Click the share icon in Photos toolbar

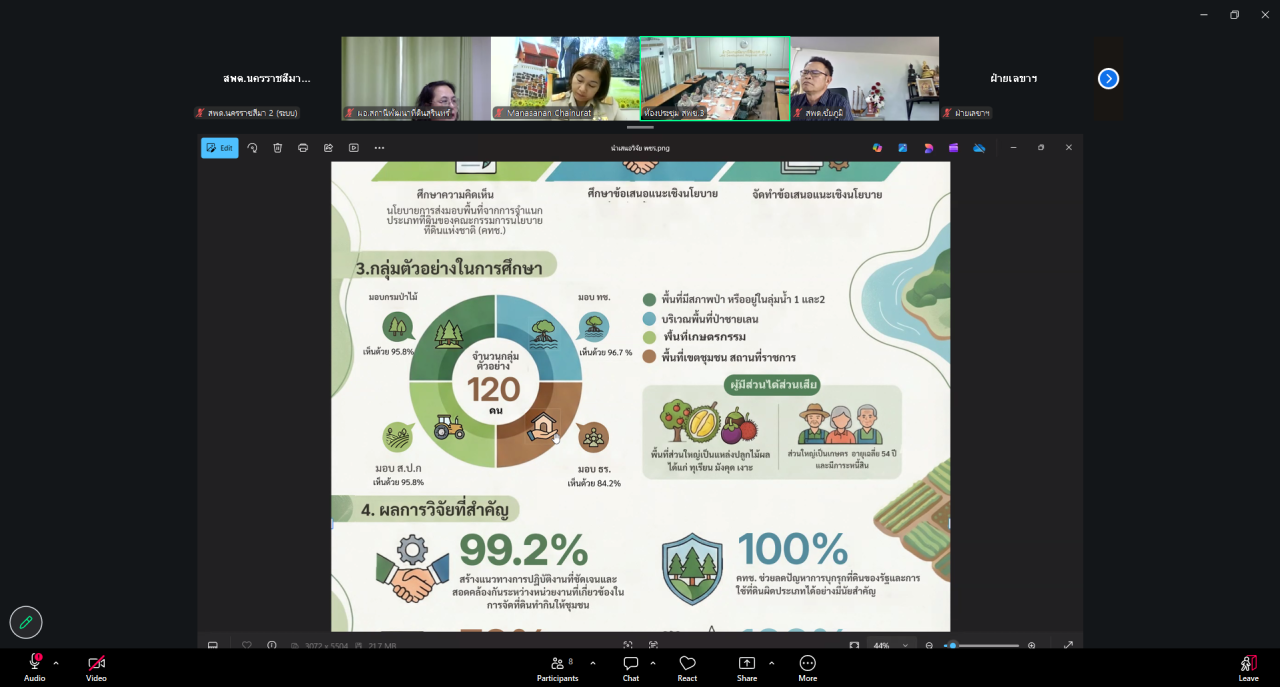point(328,148)
